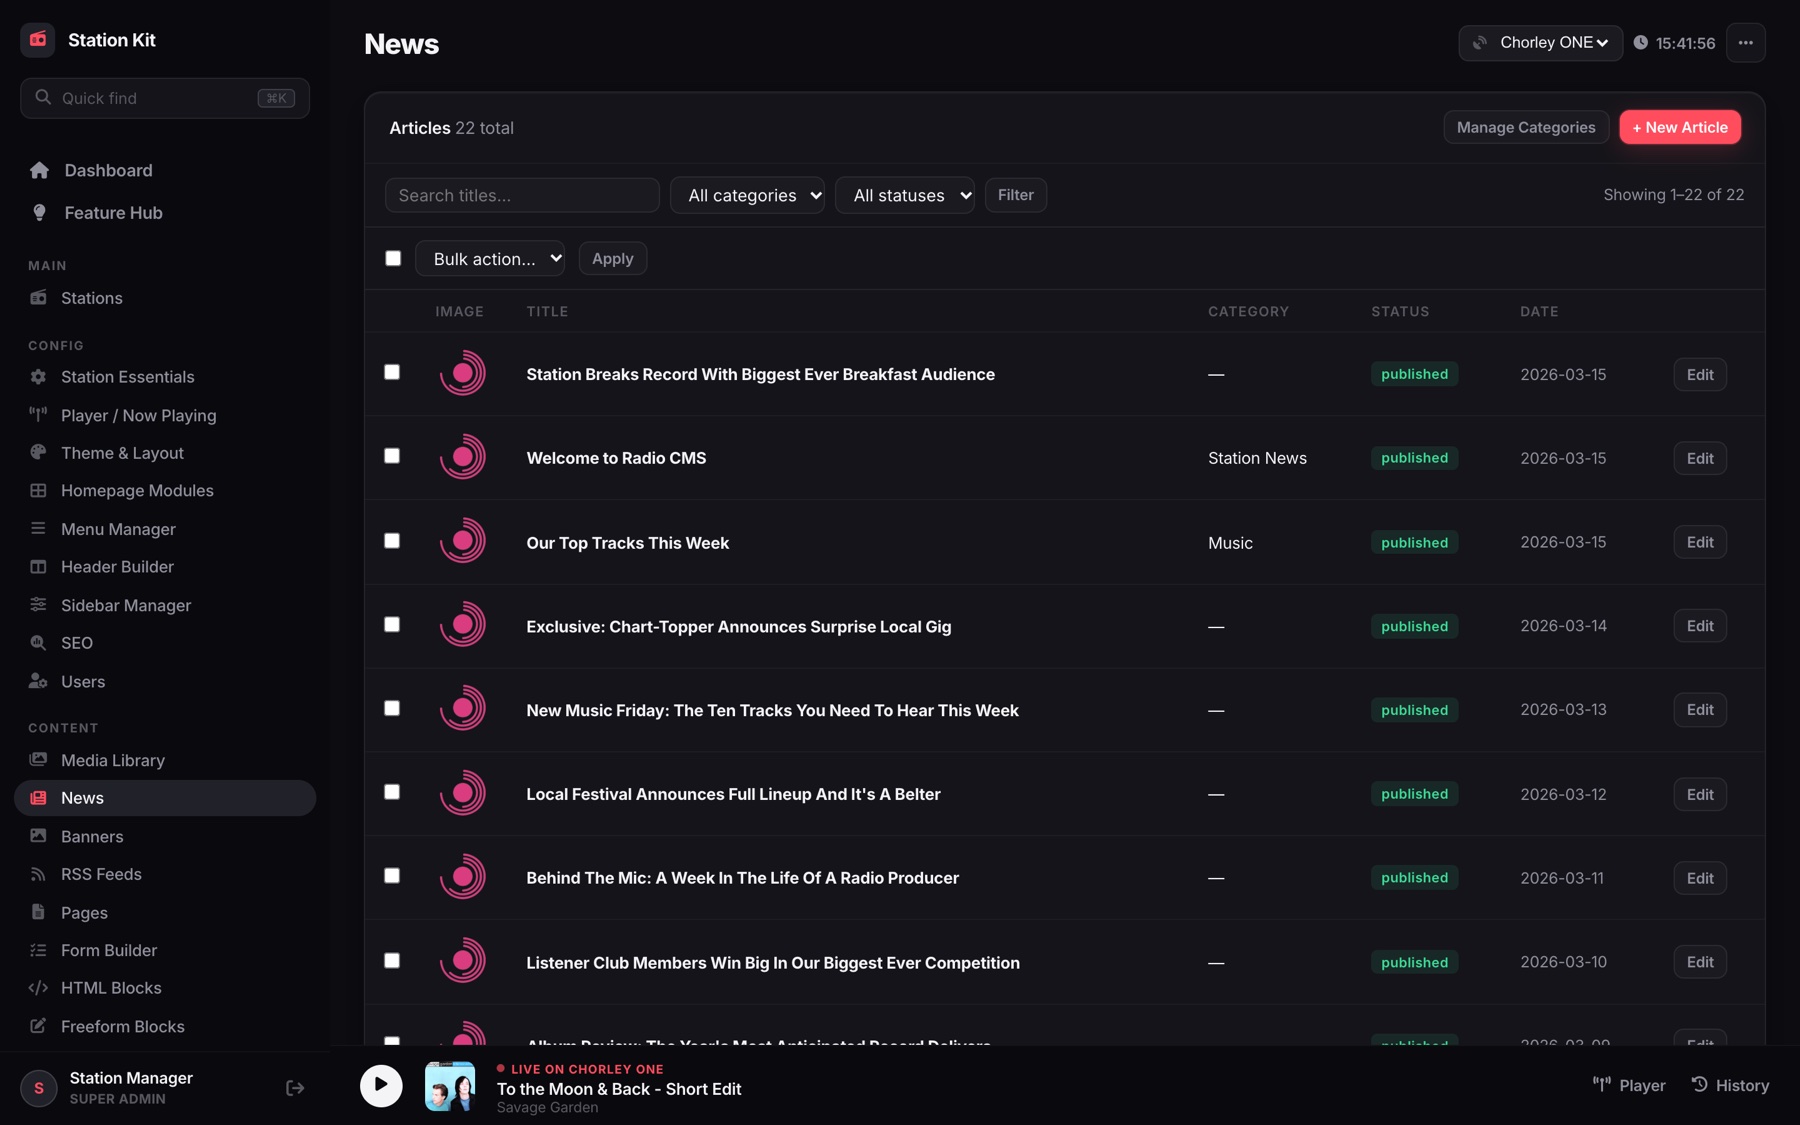Screen dimensions: 1800x1125
Task: Edit the Local Festival Announces article
Action: [1700, 794]
